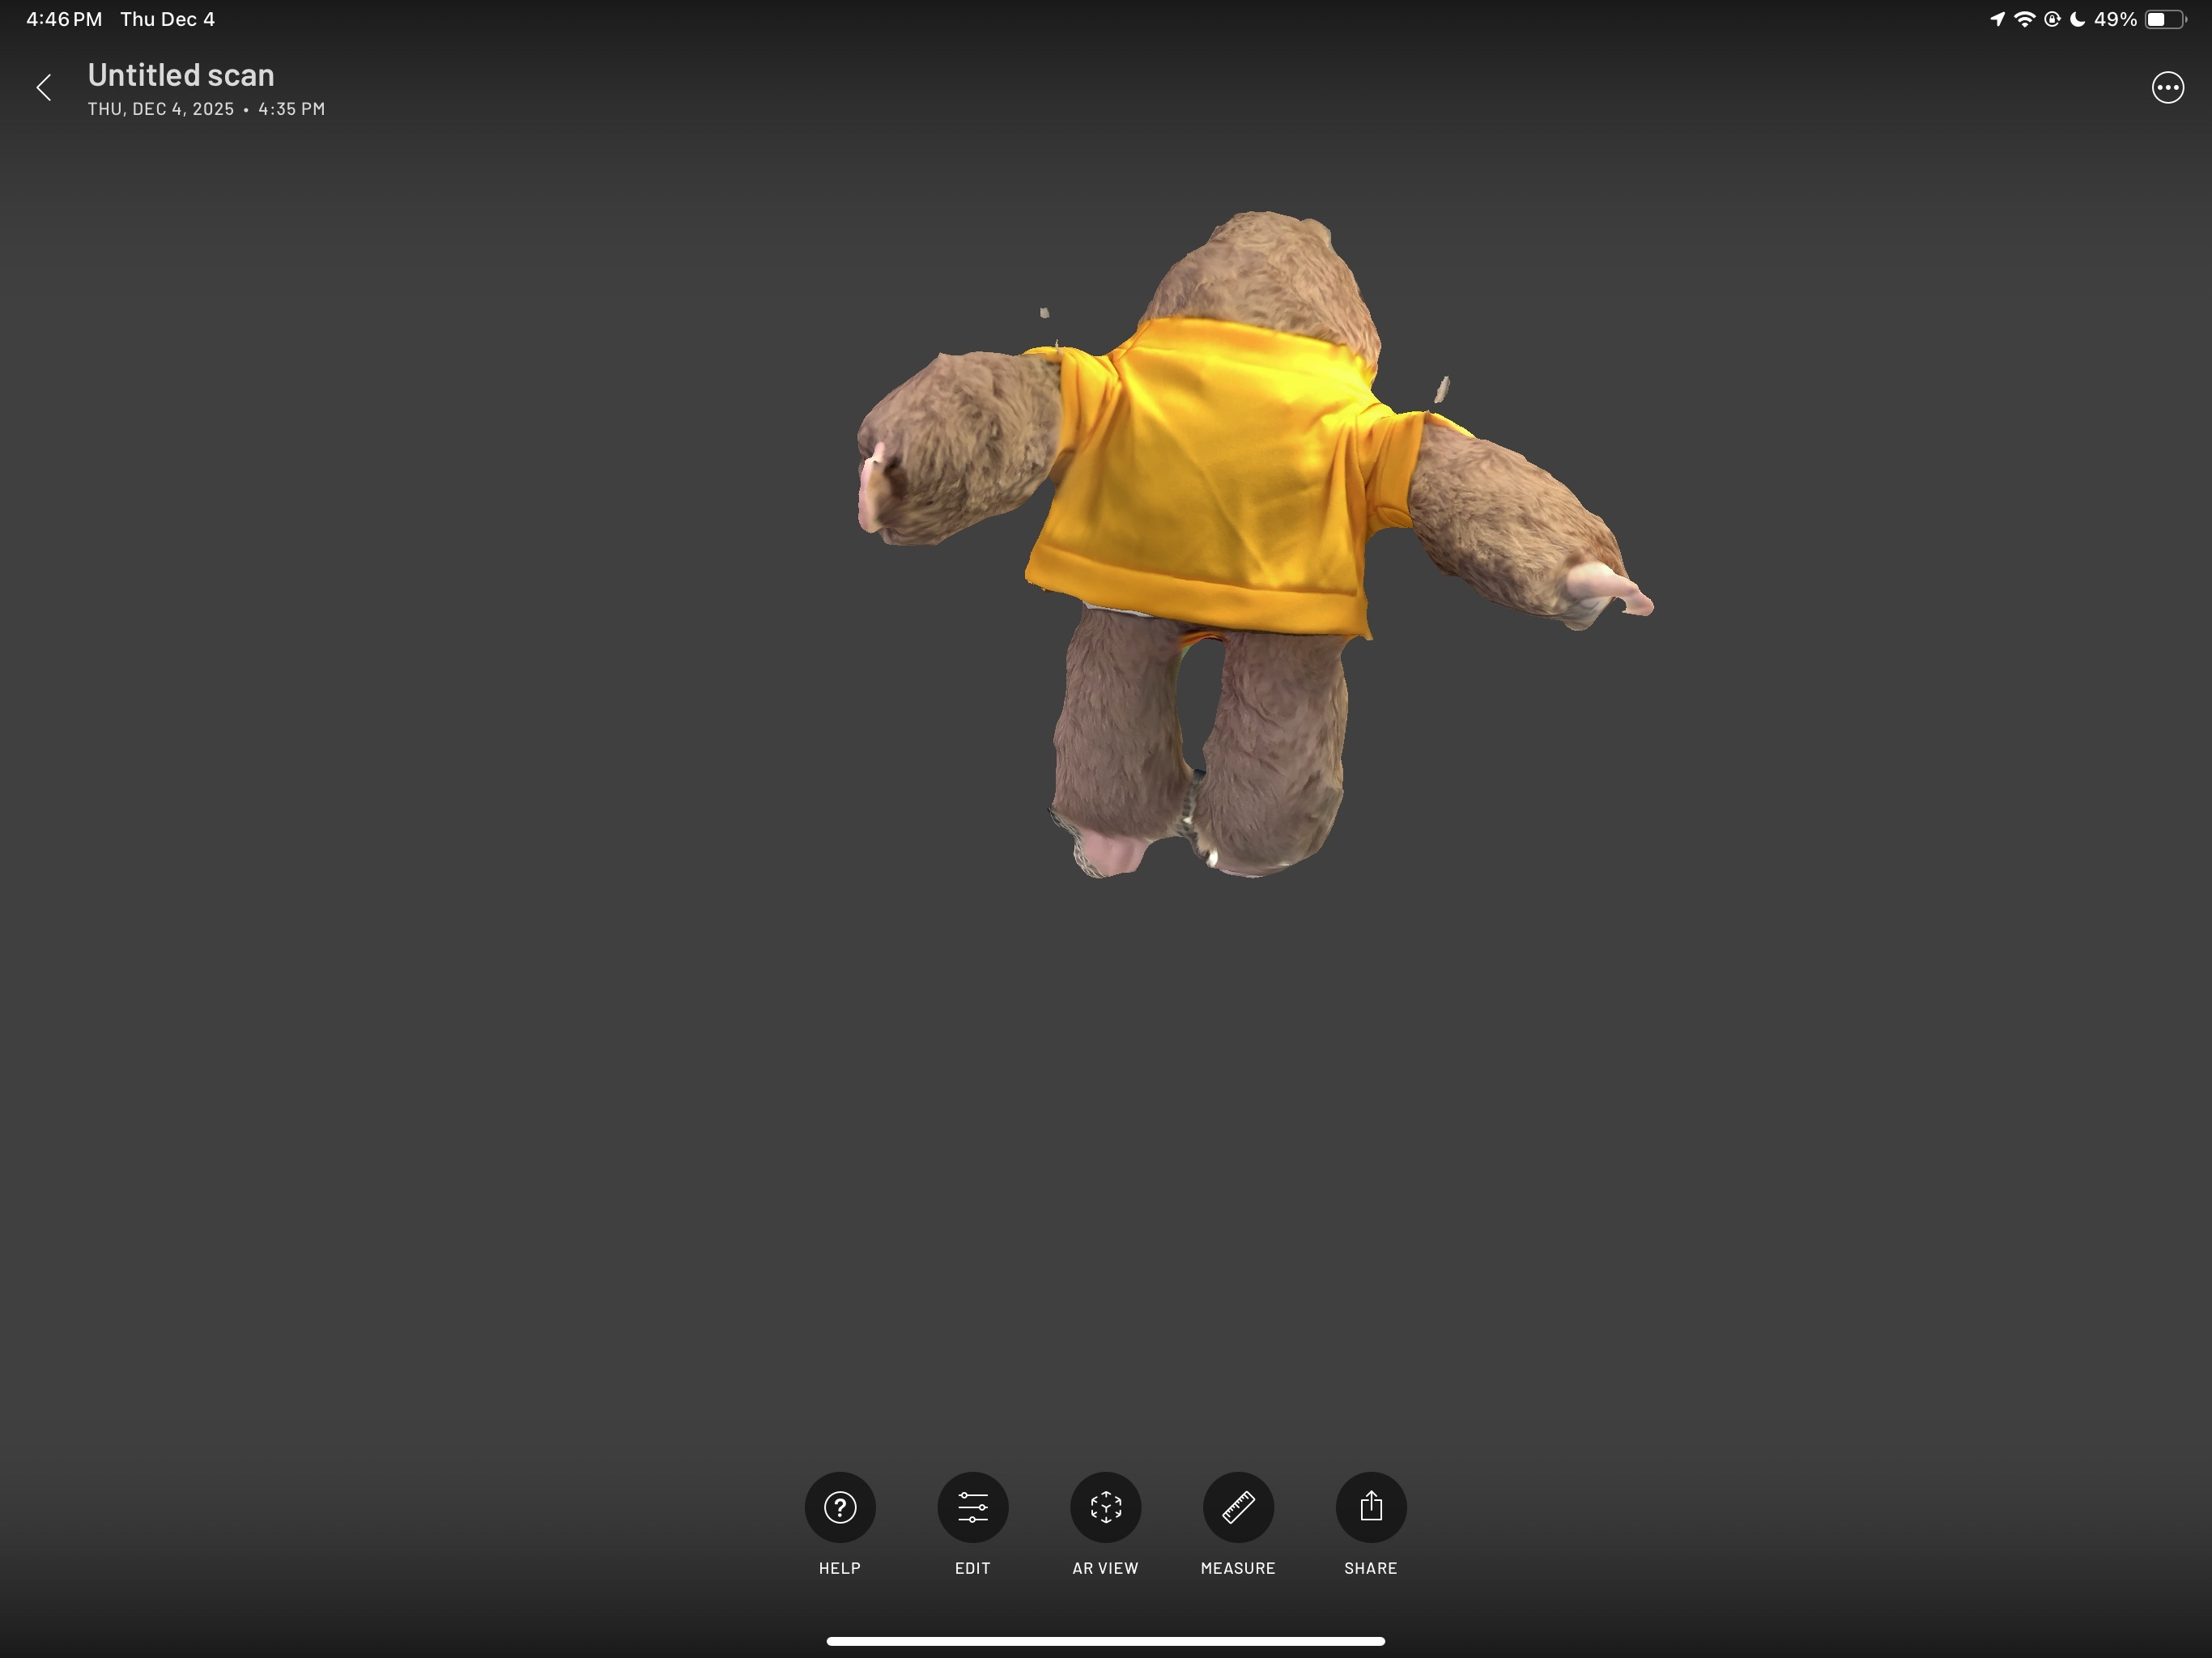
Task: Select the Edit tool
Action: (x=972, y=1507)
